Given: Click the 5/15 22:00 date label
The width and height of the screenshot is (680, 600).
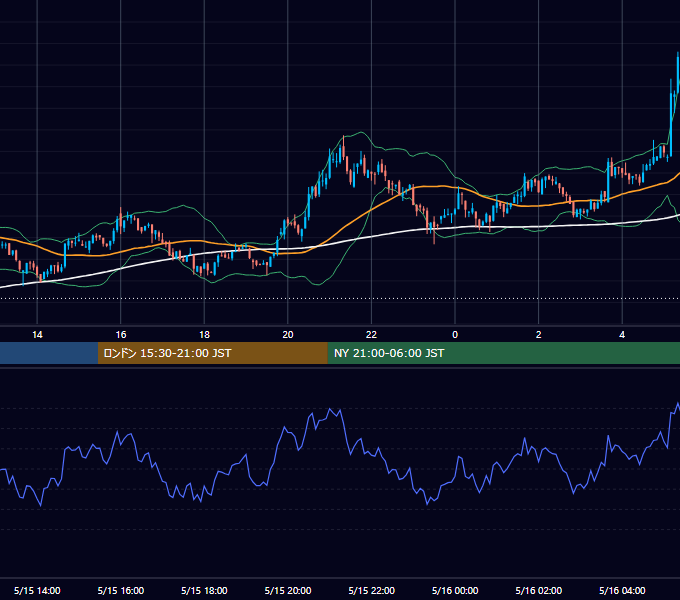Looking at the screenshot, I should click(371, 590).
